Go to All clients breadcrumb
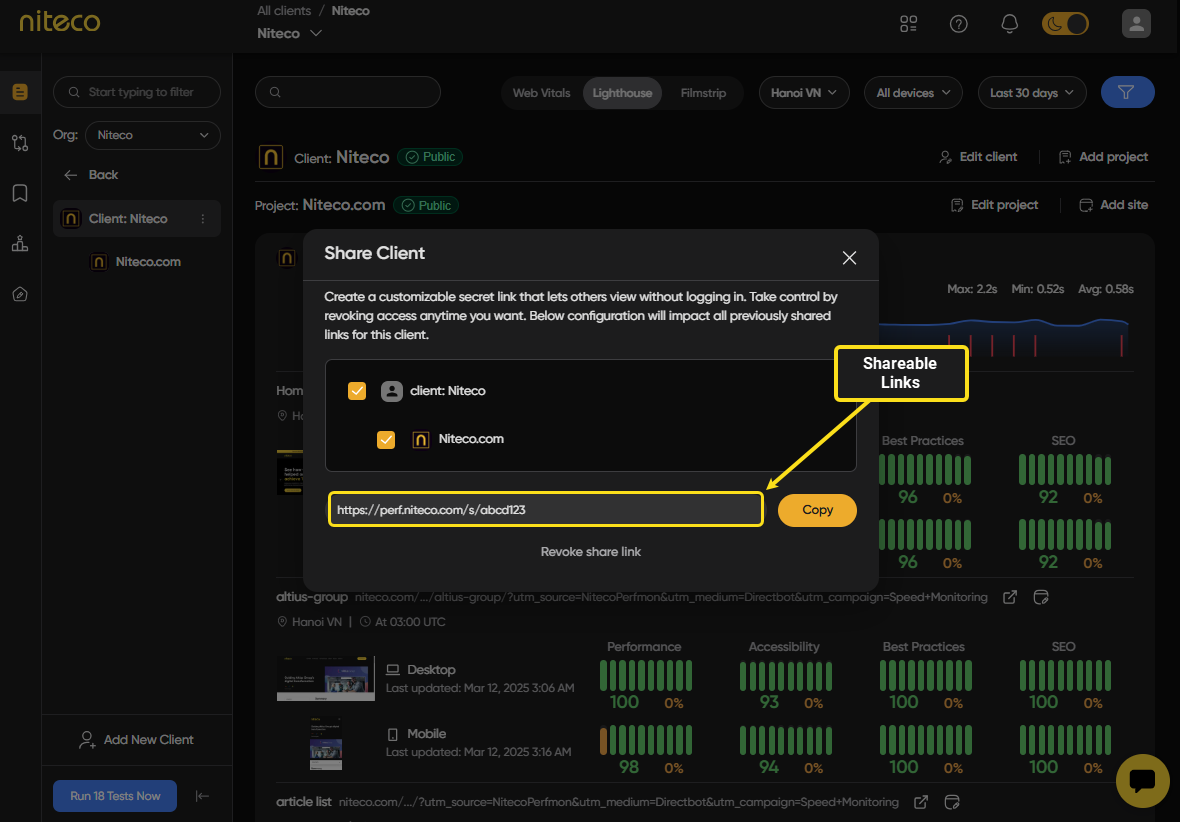The height and width of the screenshot is (822, 1180). tap(284, 11)
